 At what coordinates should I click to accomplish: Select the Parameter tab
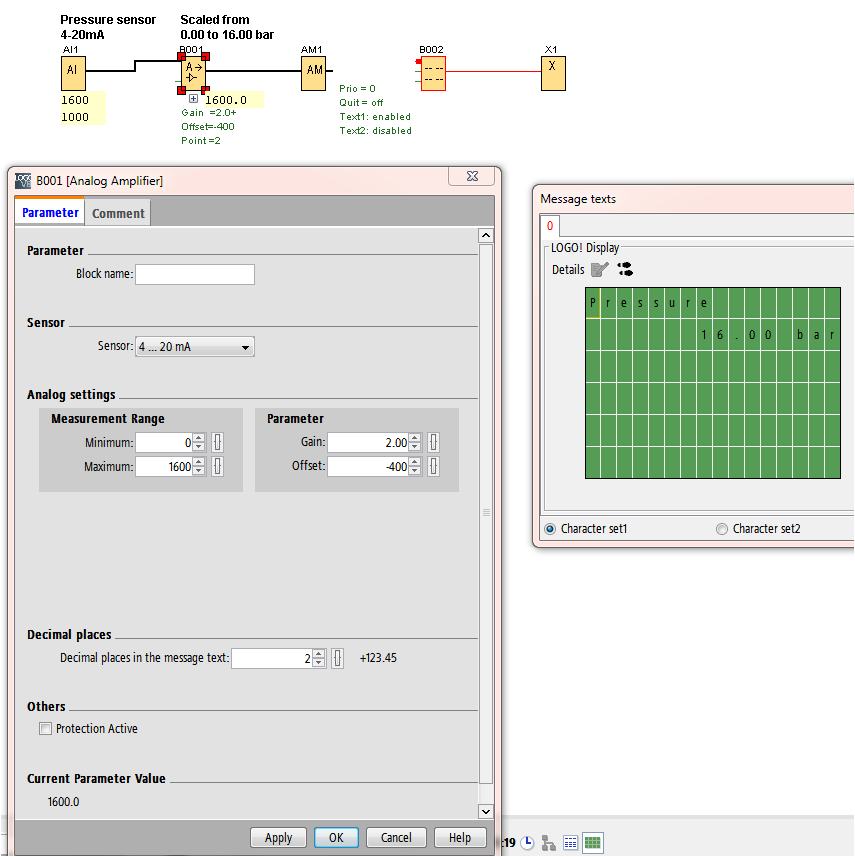click(50, 213)
